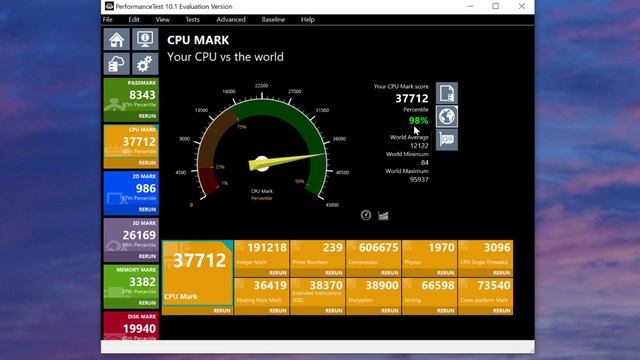Click the Extended Instructions 38370 score
Screen dimensions: 640x360
click(x=326, y=285)
